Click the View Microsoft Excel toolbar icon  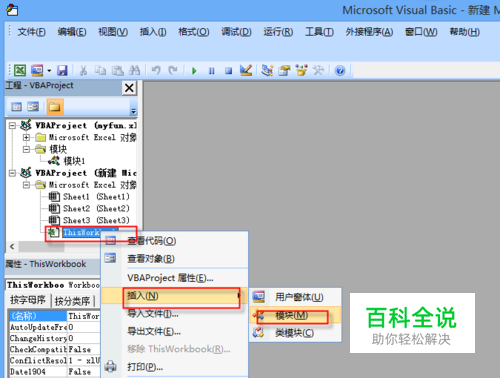coord(20,70)
